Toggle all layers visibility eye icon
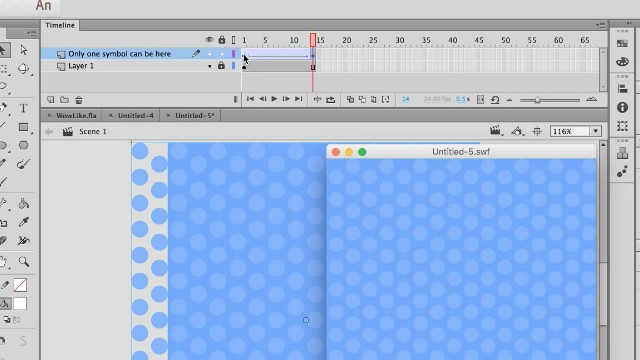The width and height of the screenshot is (640, 360). [x=209, y=40]
